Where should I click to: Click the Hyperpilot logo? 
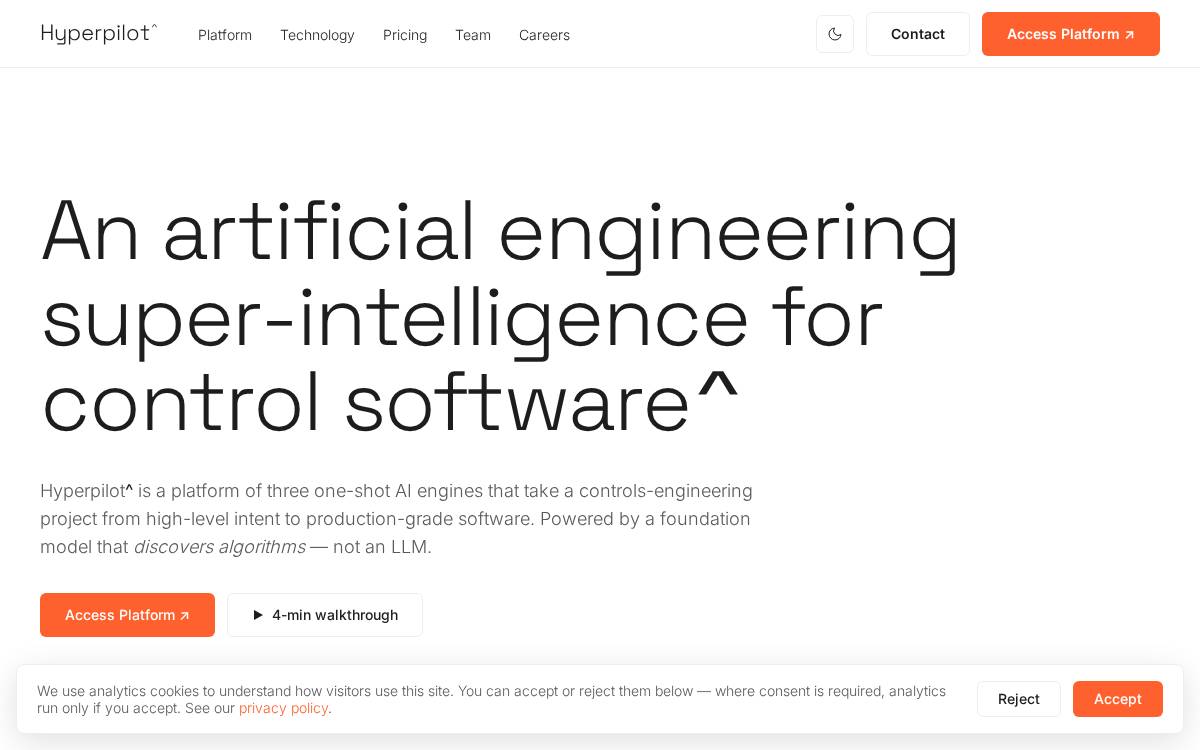pyautogui.click(x=99, y=34)
